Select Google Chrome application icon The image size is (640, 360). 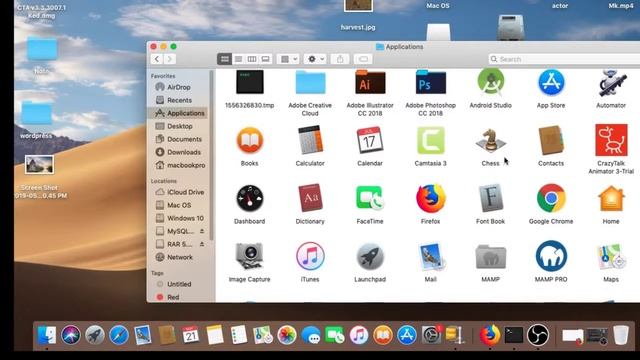click(x=551, y=198)
